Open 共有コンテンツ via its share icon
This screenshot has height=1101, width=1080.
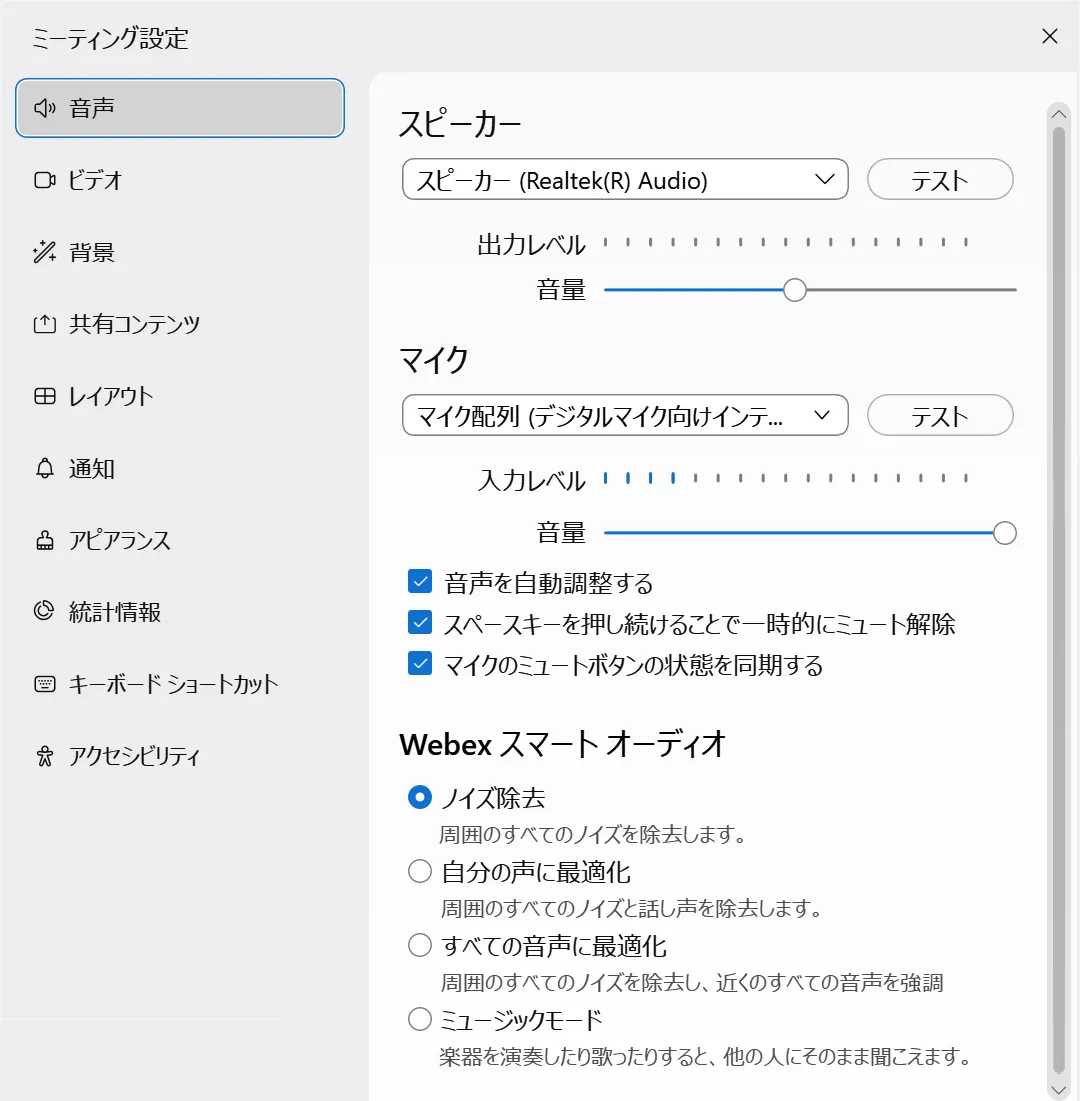tap(44, 325)
